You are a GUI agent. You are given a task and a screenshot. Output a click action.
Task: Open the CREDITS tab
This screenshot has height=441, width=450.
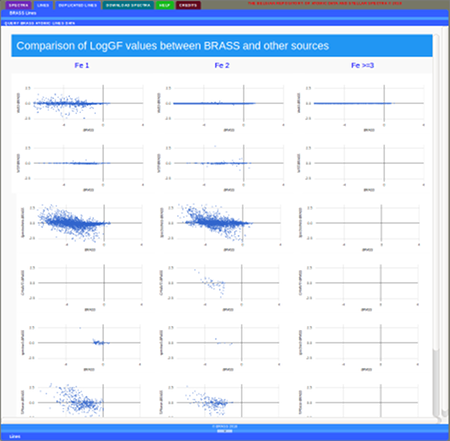[188, 5]
